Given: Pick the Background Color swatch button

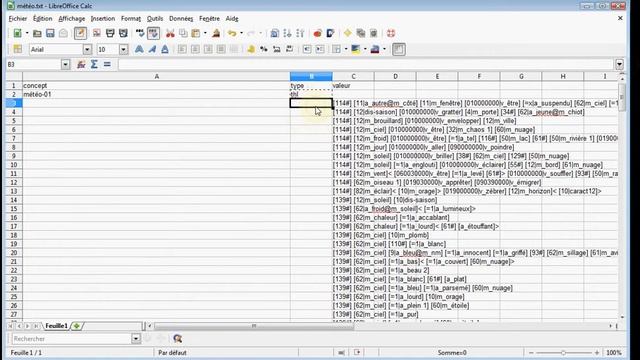Looking at the screenshot, I should point(356,49).
